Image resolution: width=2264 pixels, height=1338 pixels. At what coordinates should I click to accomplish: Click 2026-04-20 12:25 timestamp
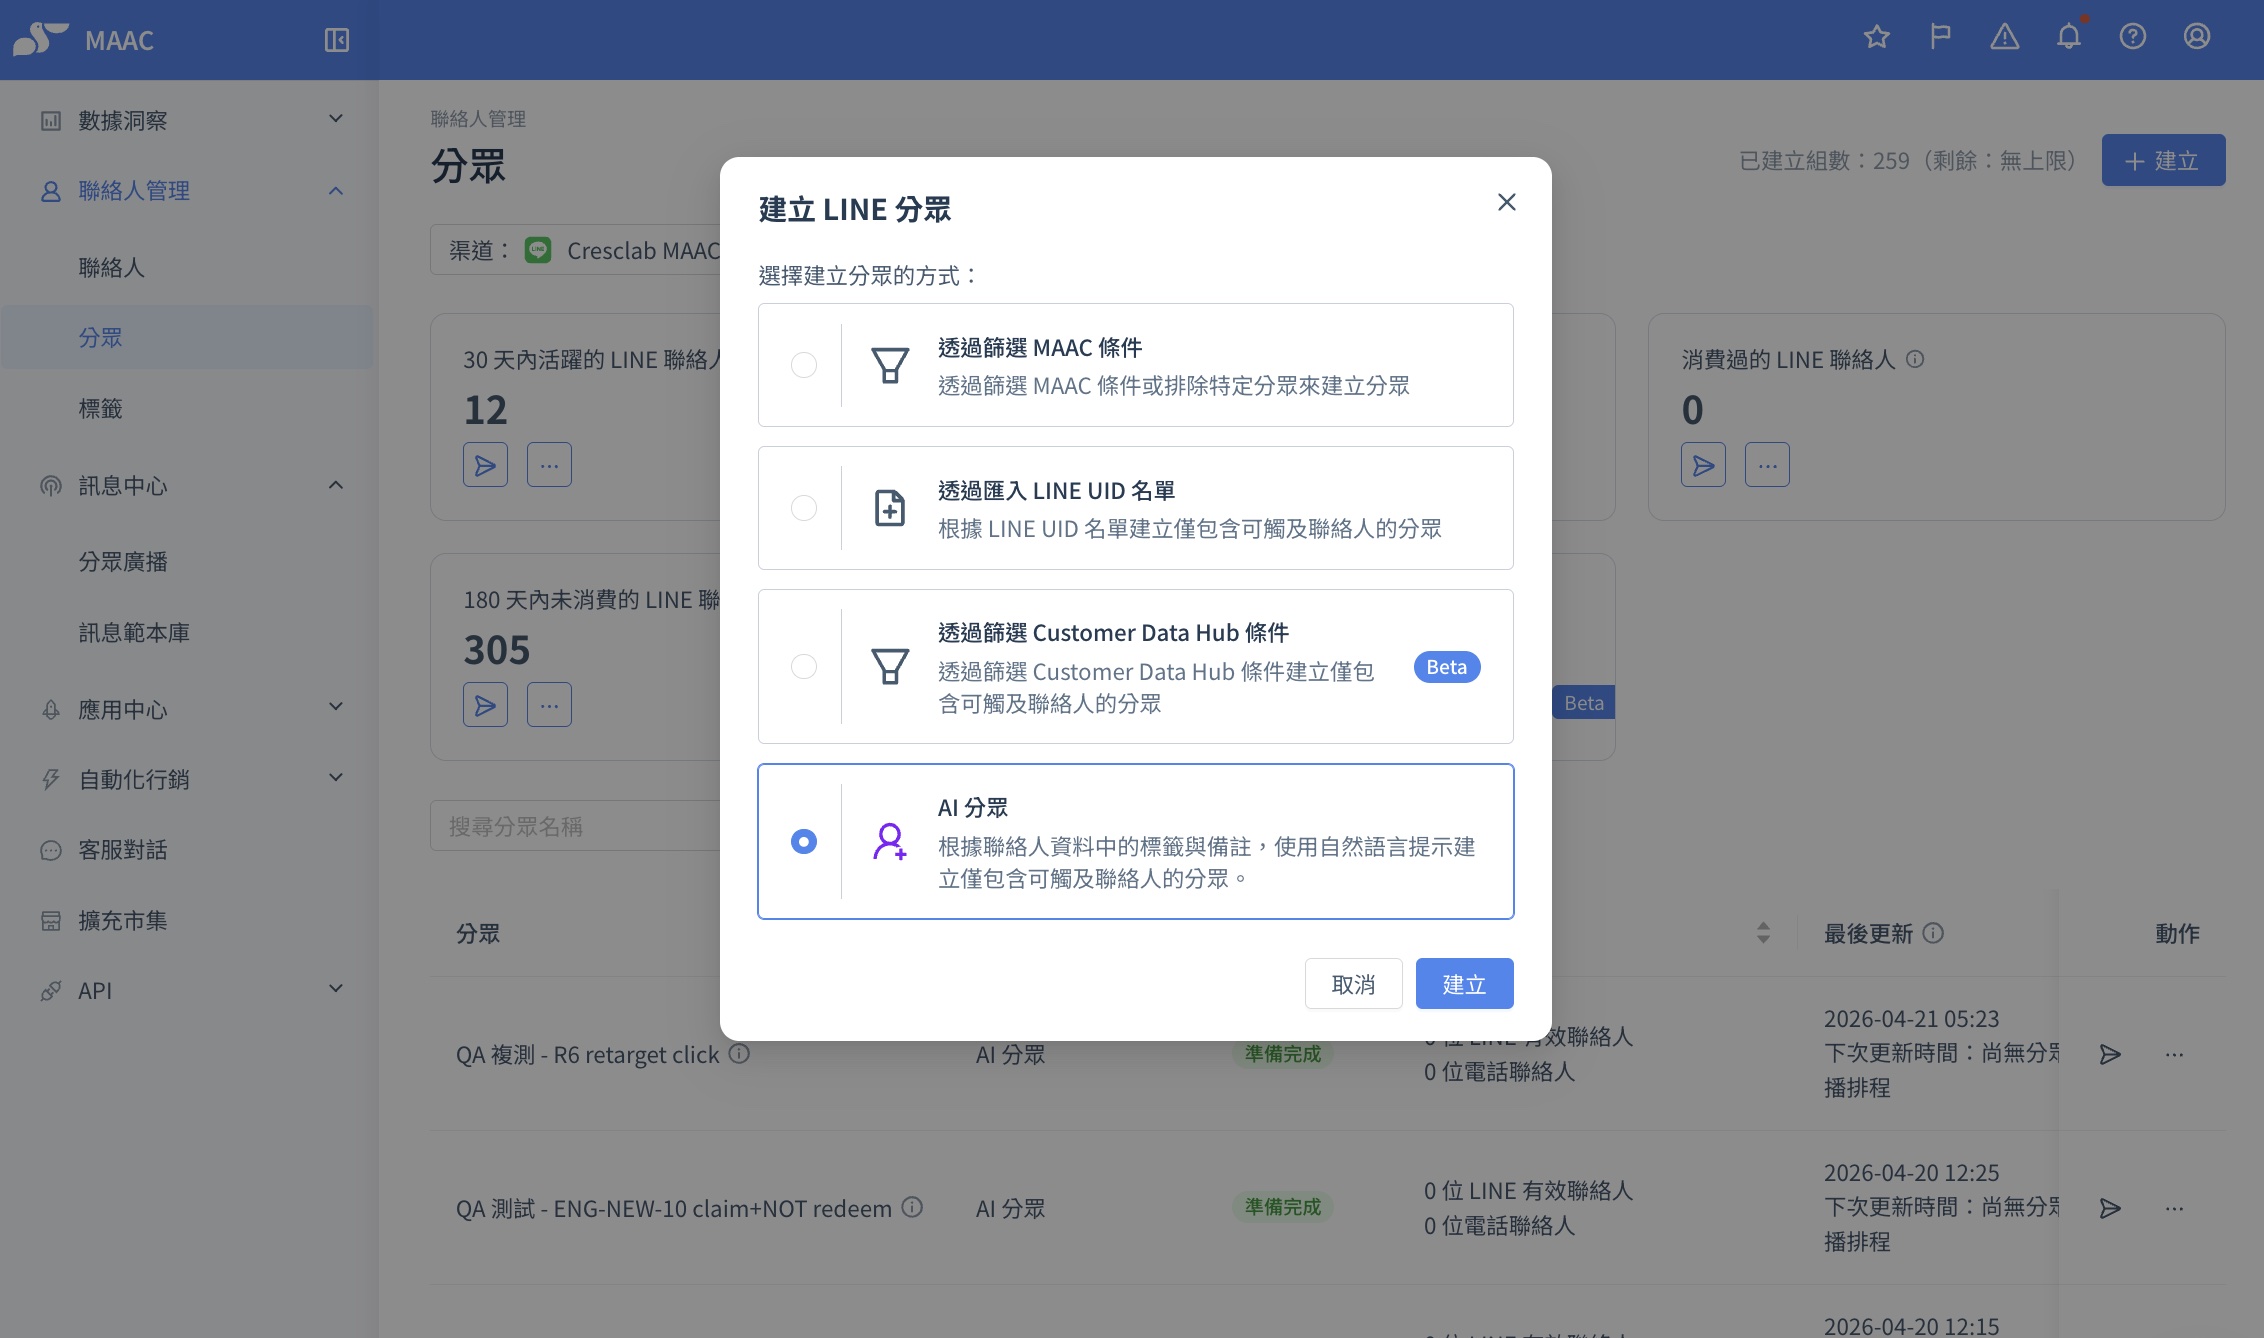point(1911,1172)
